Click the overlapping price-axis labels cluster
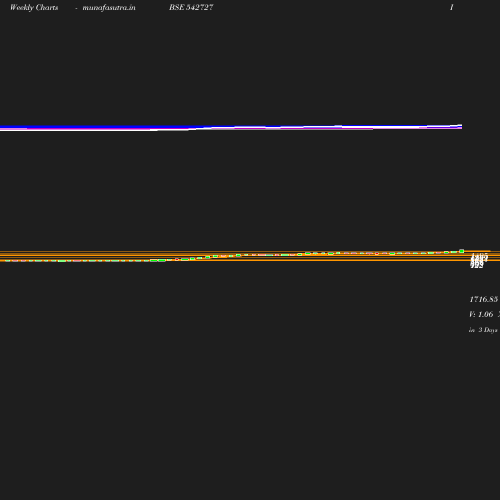The width and height of the screenshot is (500, 500). pos(479,260)
